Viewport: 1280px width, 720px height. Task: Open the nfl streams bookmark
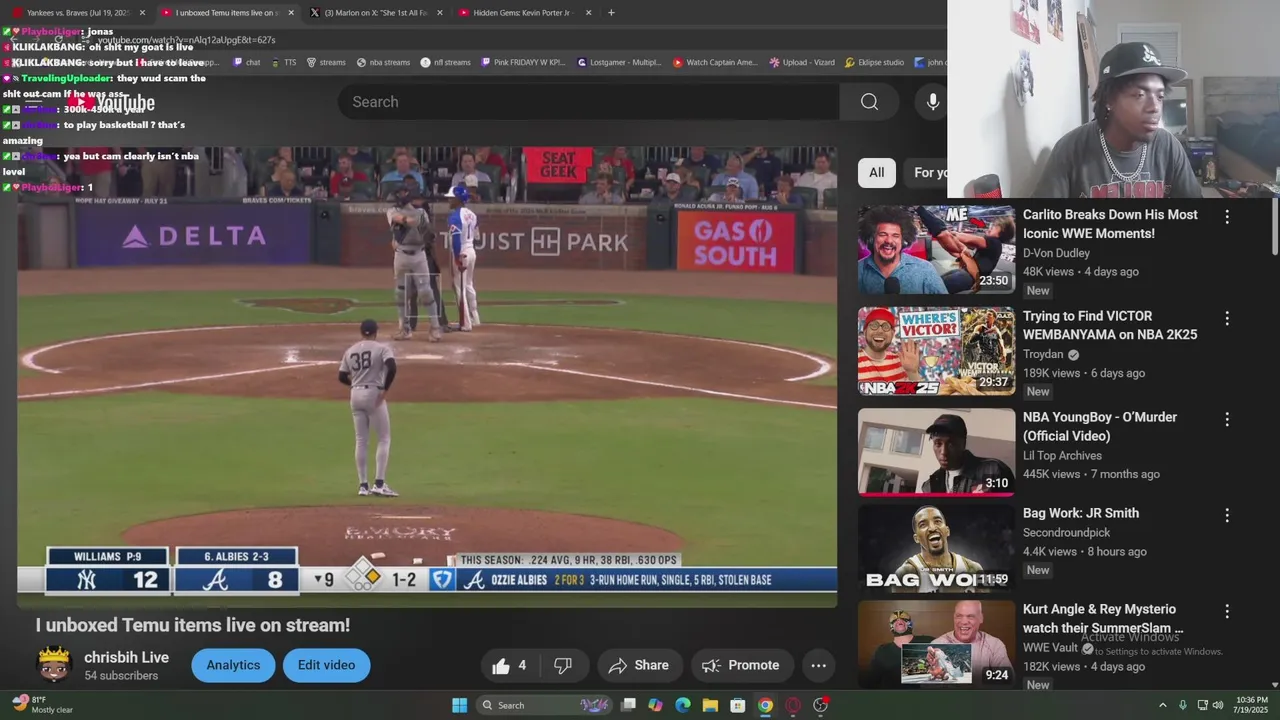click(446, 62)
